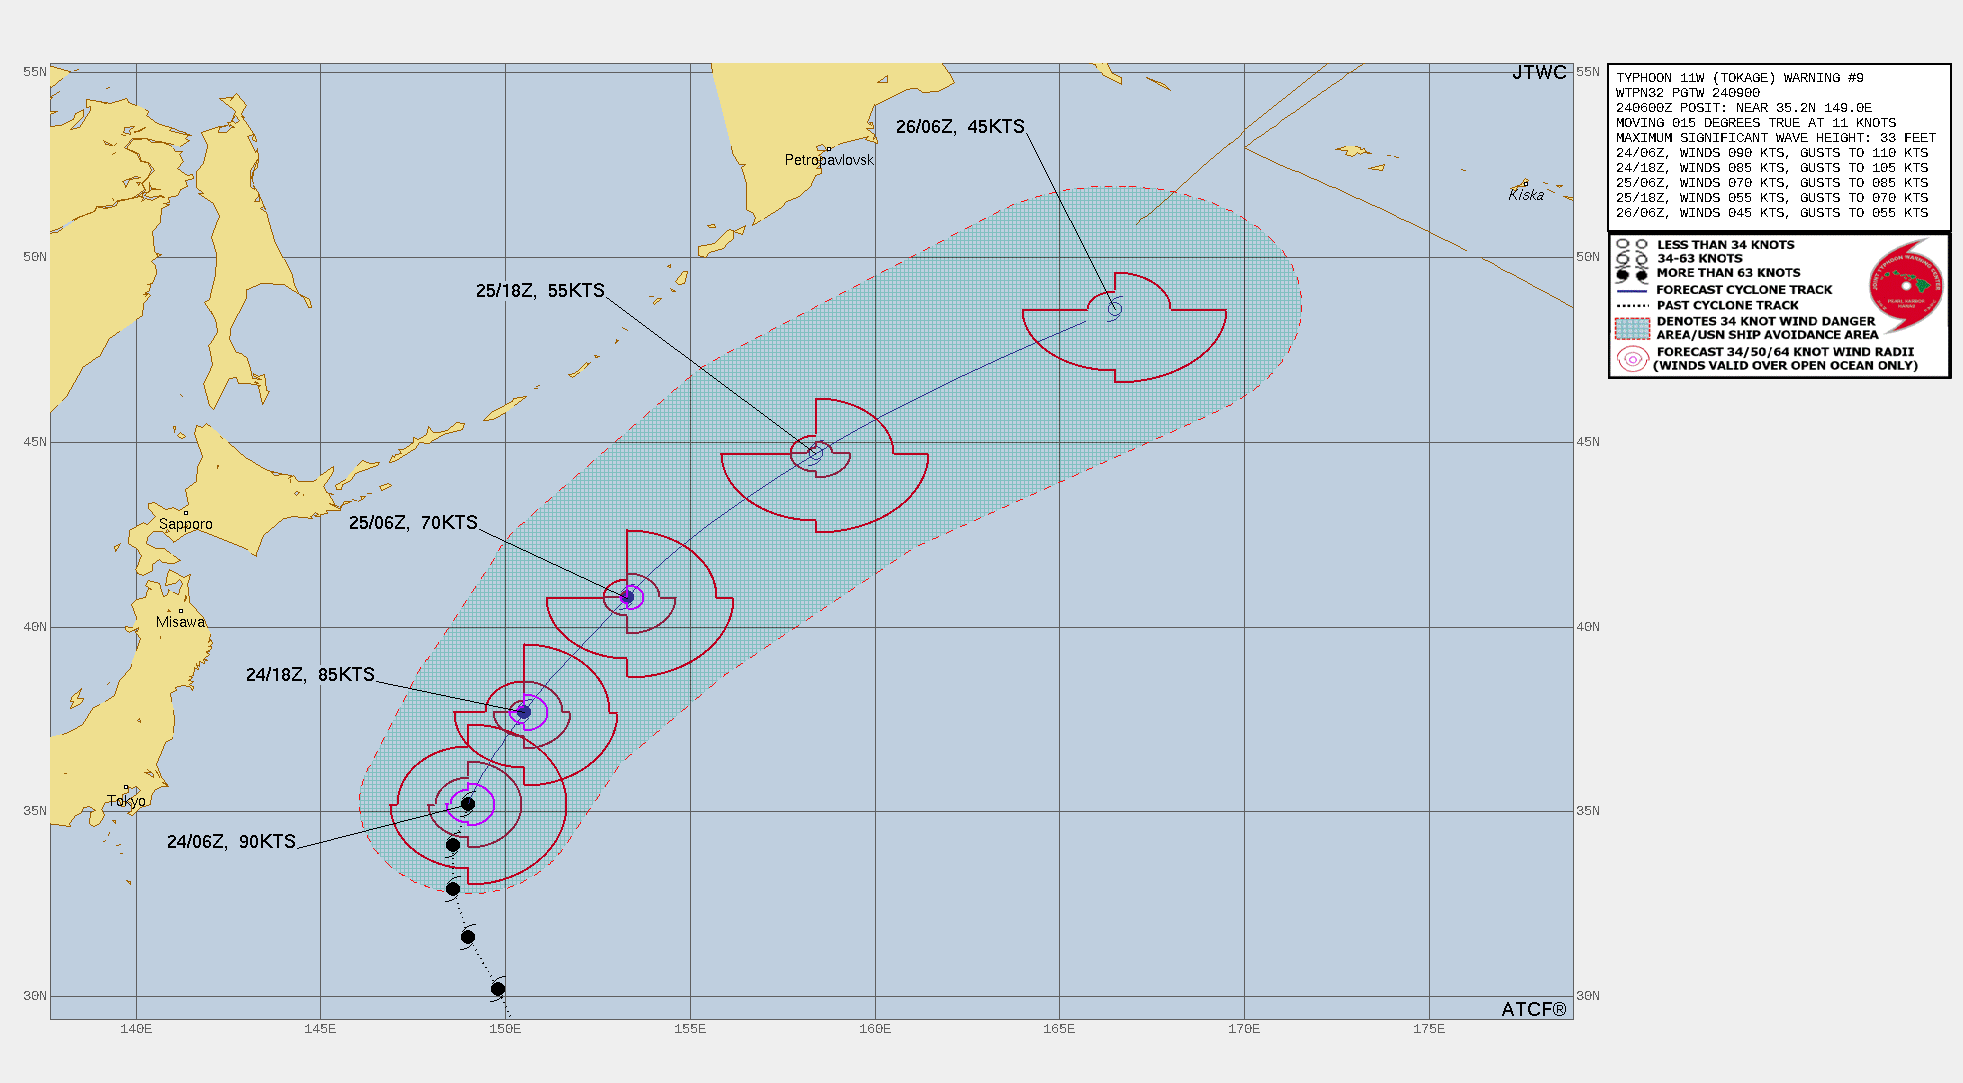Click the typhoon symbol at the 25/06Z position
1963x1083 pixels.
tap(627, 597)
